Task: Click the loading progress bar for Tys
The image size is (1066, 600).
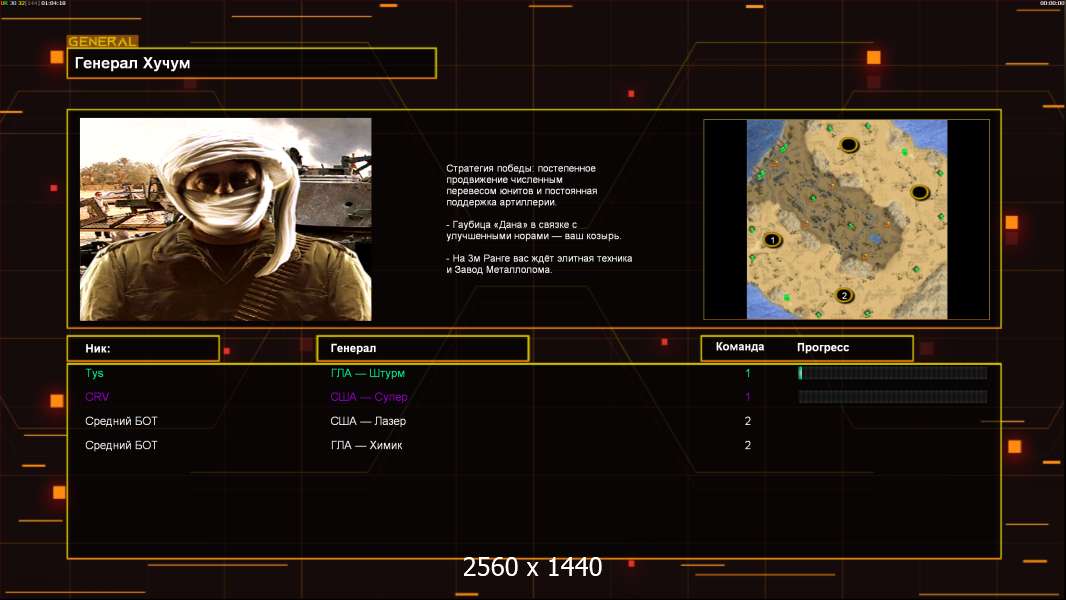Action: pos(892,373)
